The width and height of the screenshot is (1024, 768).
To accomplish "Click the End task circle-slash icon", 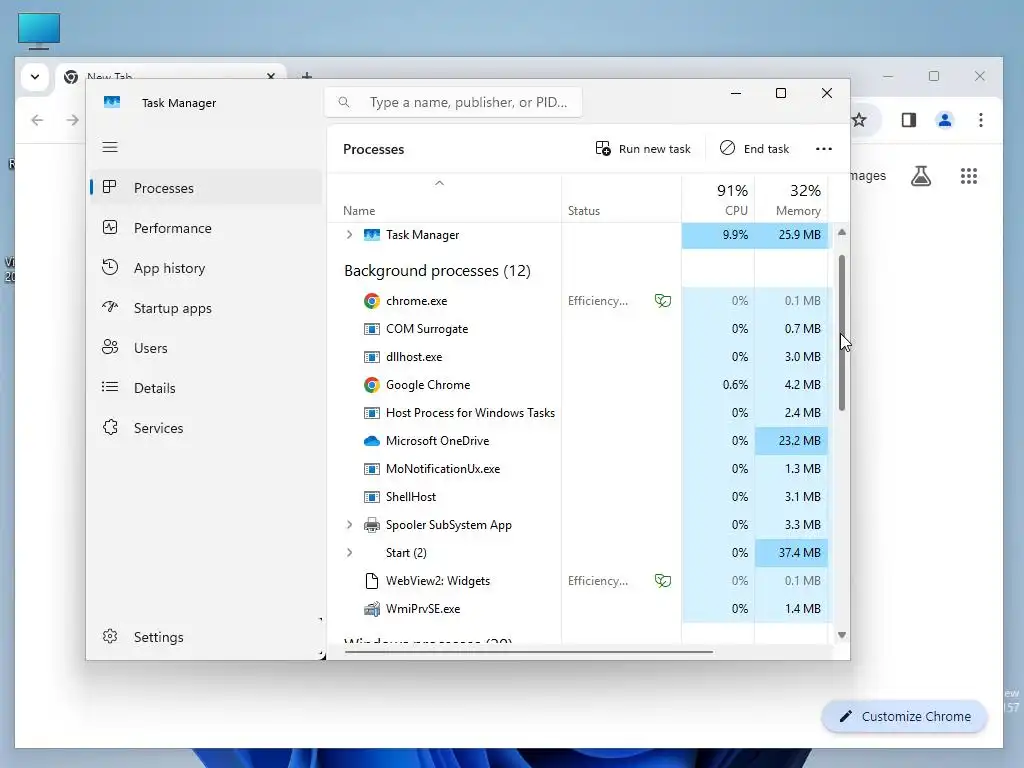I will click(727, 148).
